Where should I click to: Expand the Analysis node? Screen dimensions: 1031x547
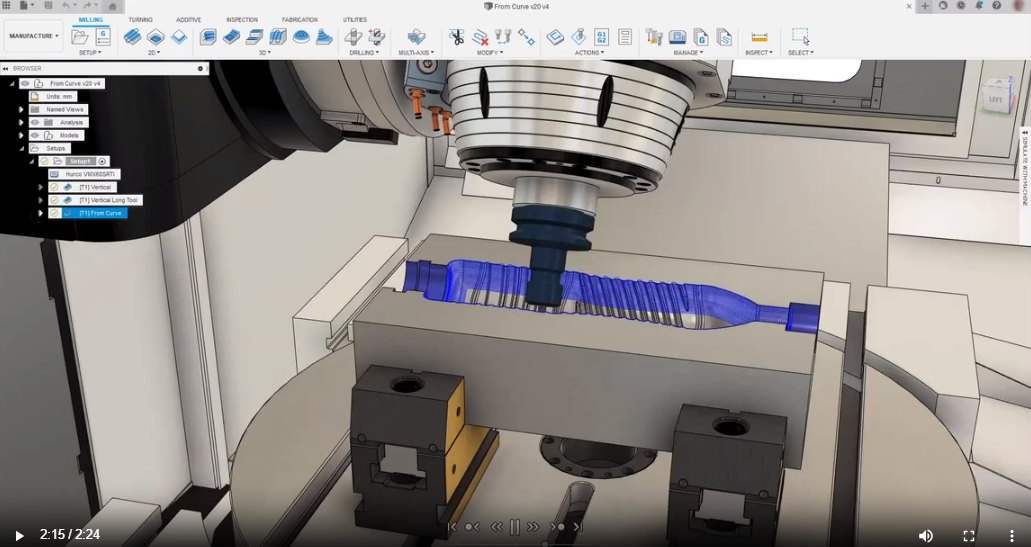coord(21,122)
